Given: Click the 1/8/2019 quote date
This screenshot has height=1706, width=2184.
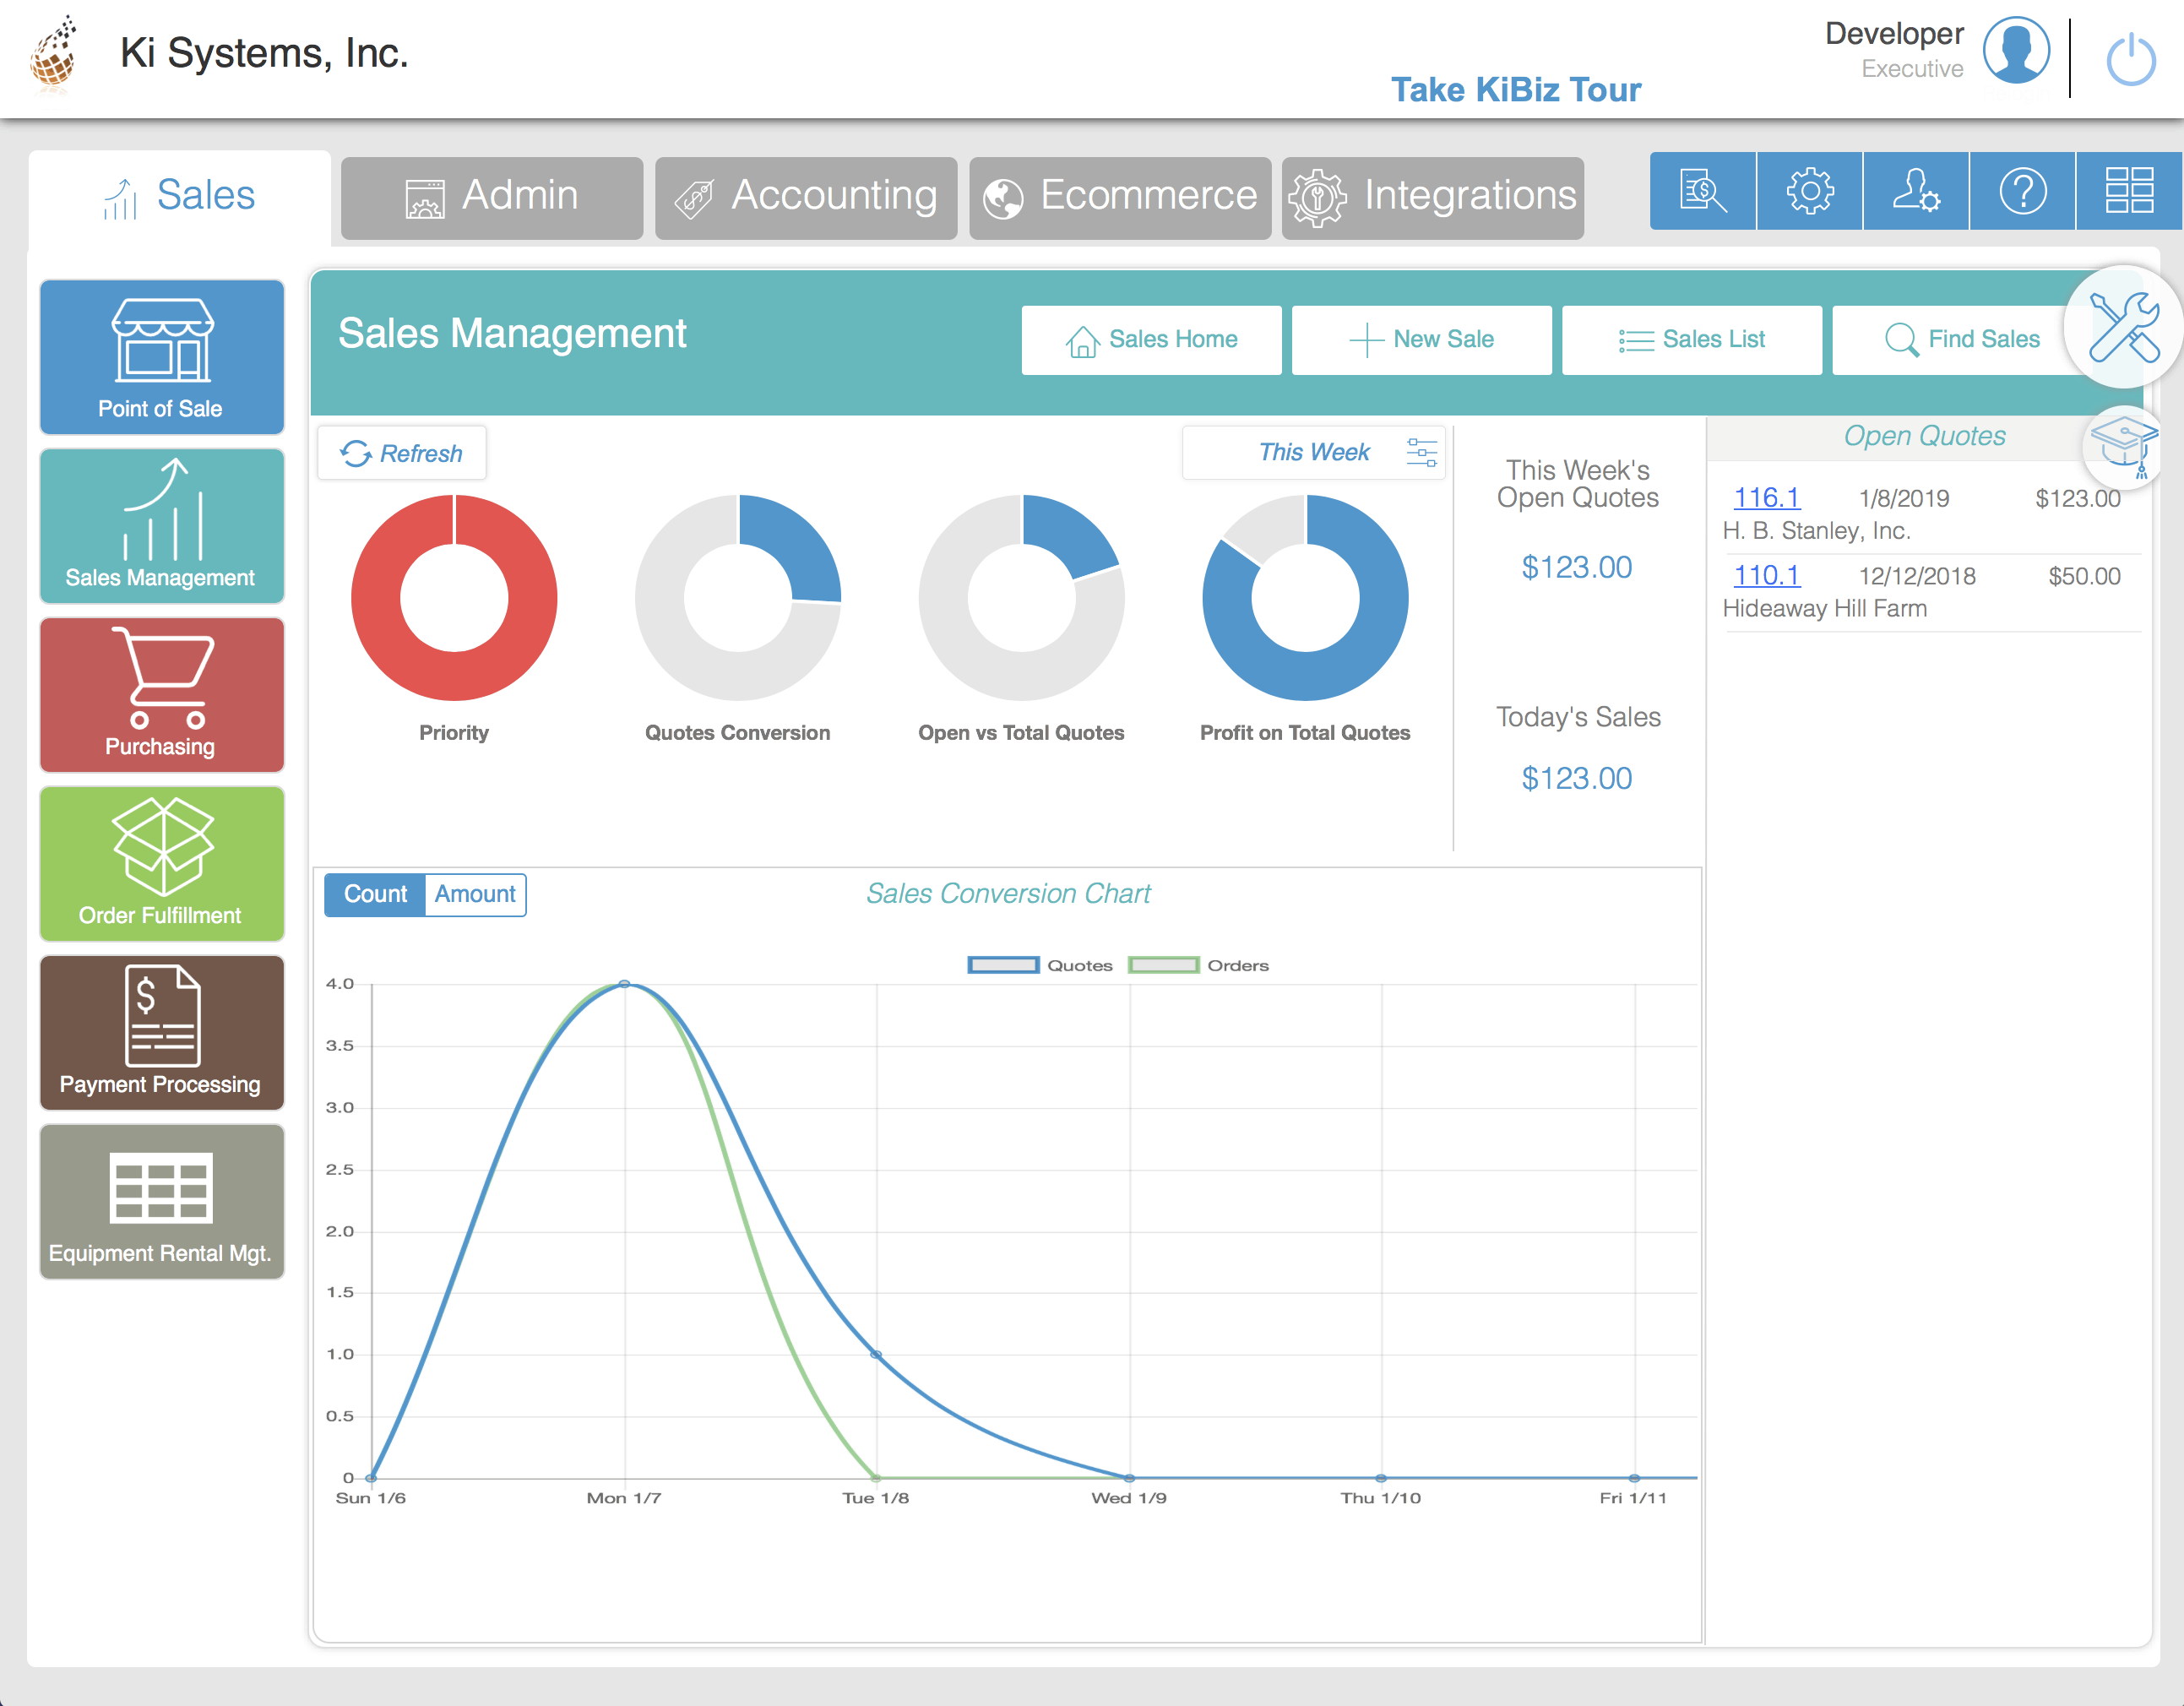Looking at the screenshot, I should (x=1904, y=499).
